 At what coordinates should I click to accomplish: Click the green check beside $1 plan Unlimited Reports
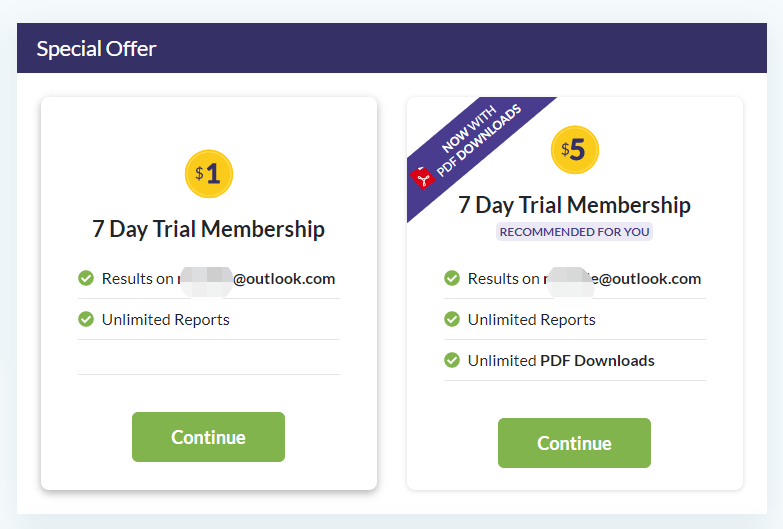[86, 319]
